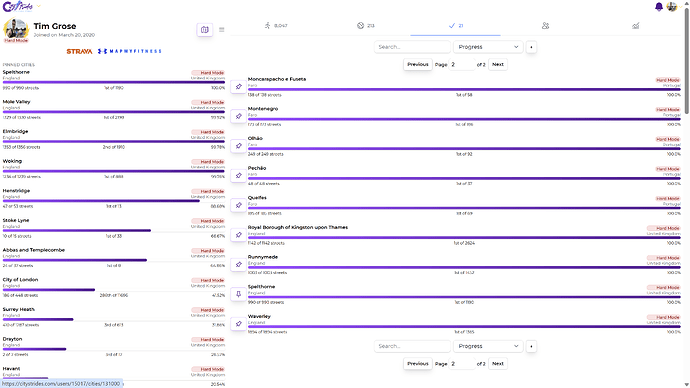The image size is (690, 388).
Task: Pin the Moncarapacho e Fuseta city
Action: coord(239,87)
